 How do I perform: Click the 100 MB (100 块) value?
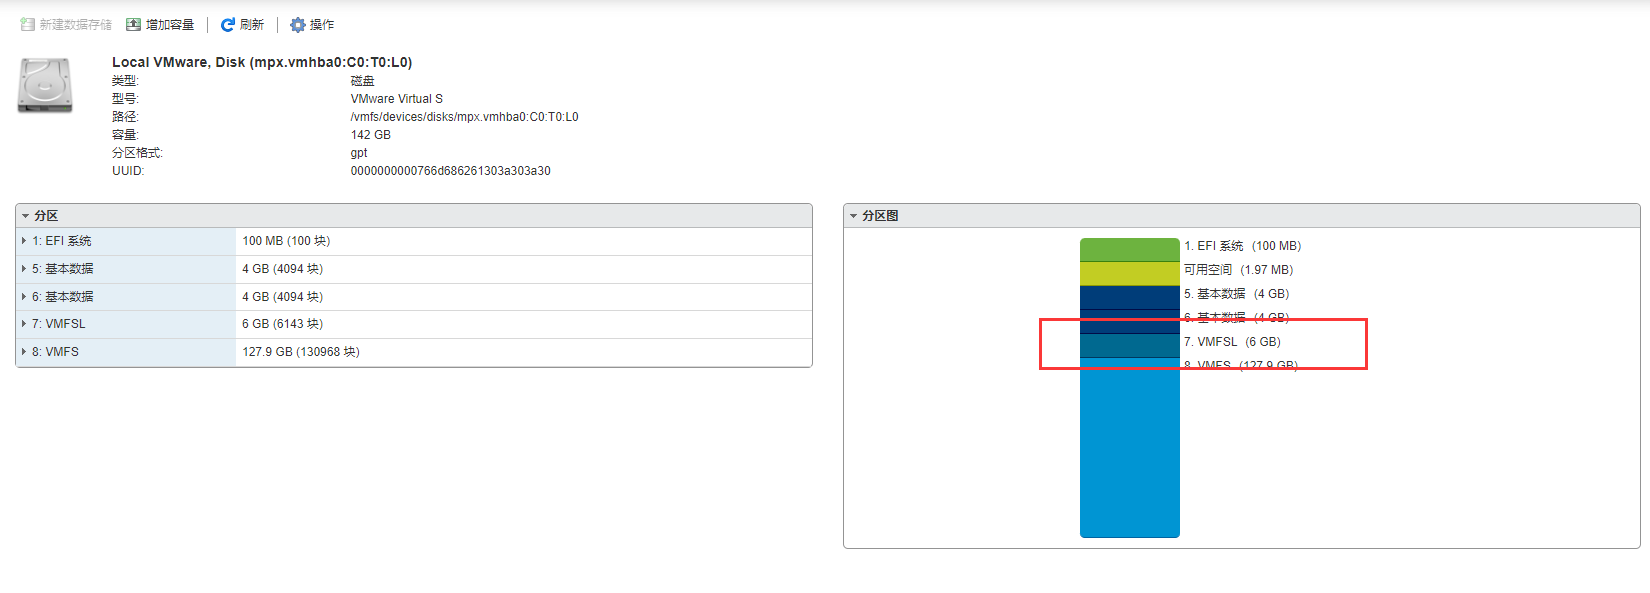(286, 241)
